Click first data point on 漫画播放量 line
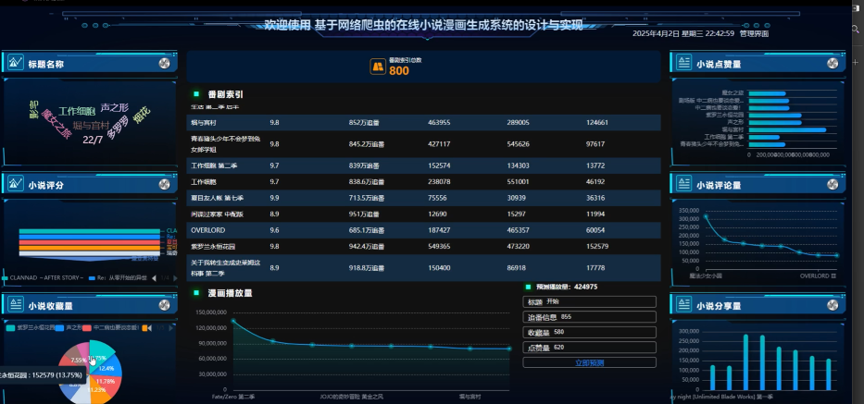 click(233, 321)
